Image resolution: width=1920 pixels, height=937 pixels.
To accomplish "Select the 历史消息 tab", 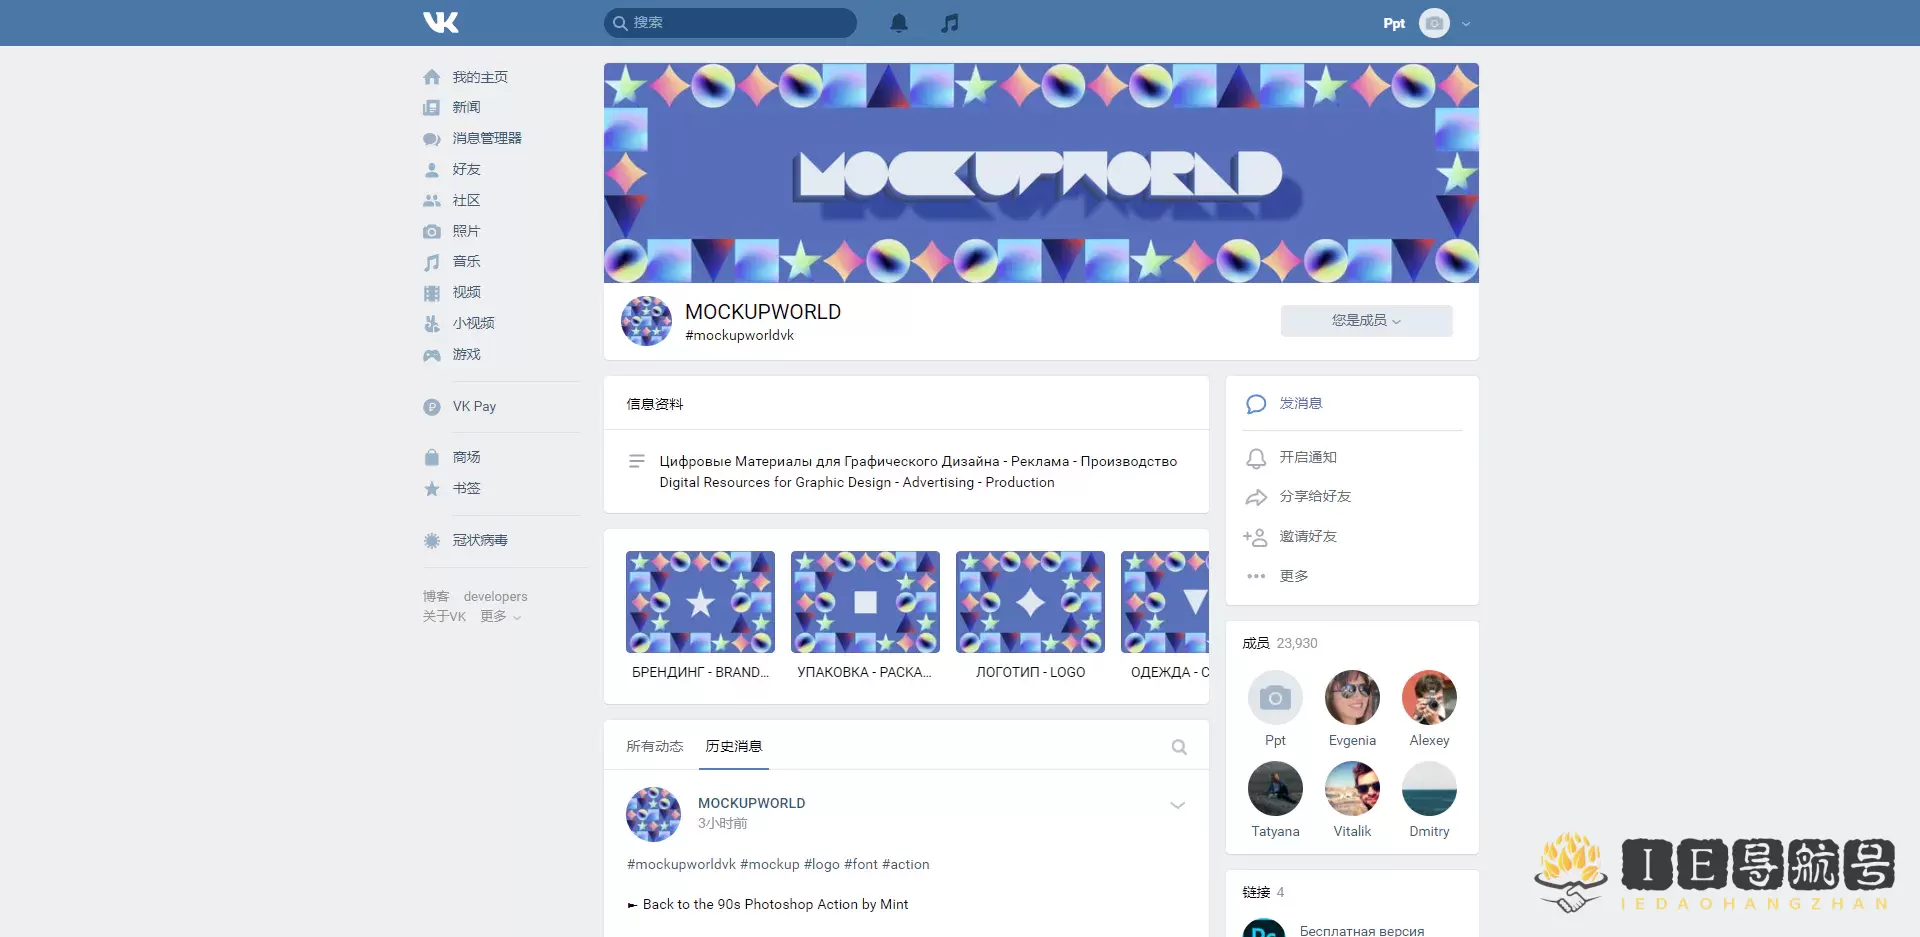I will (x=734, y=746).
